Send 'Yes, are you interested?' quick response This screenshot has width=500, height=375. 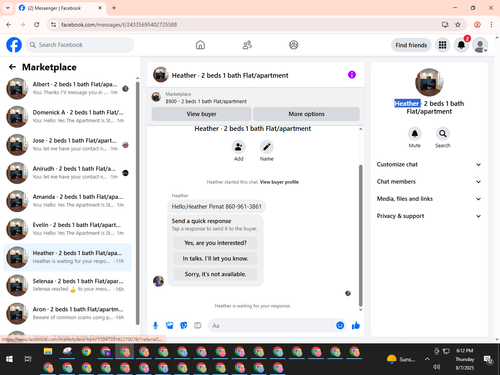tap(215, 243)
